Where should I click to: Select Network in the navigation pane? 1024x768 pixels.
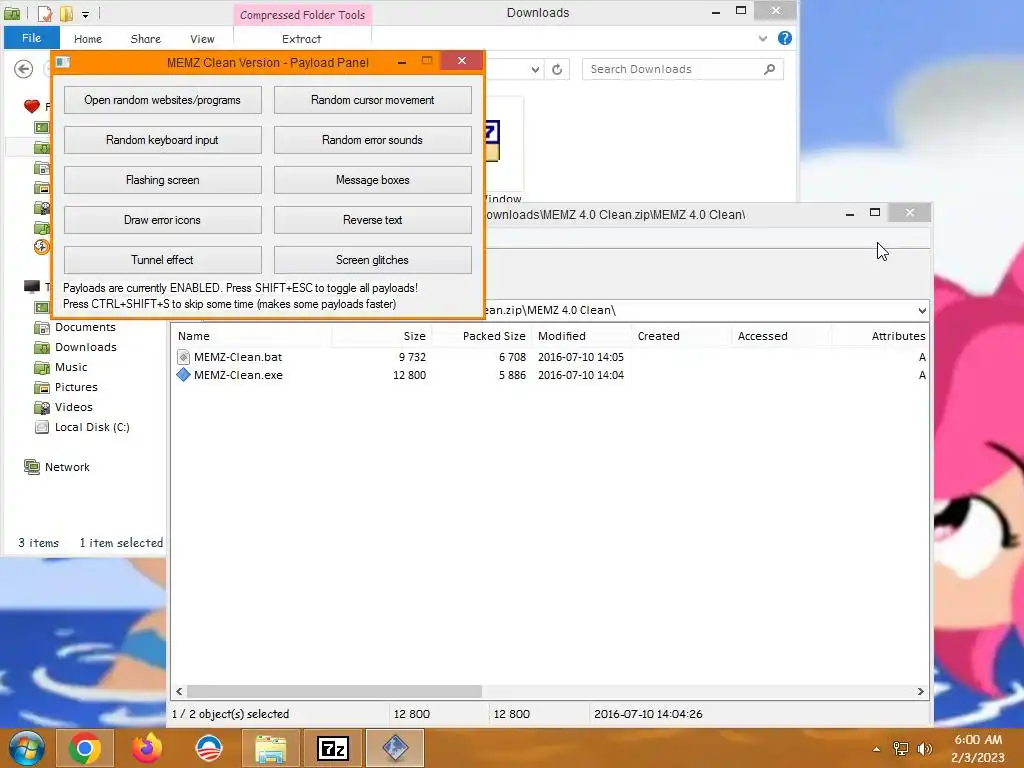click(67, 467)
